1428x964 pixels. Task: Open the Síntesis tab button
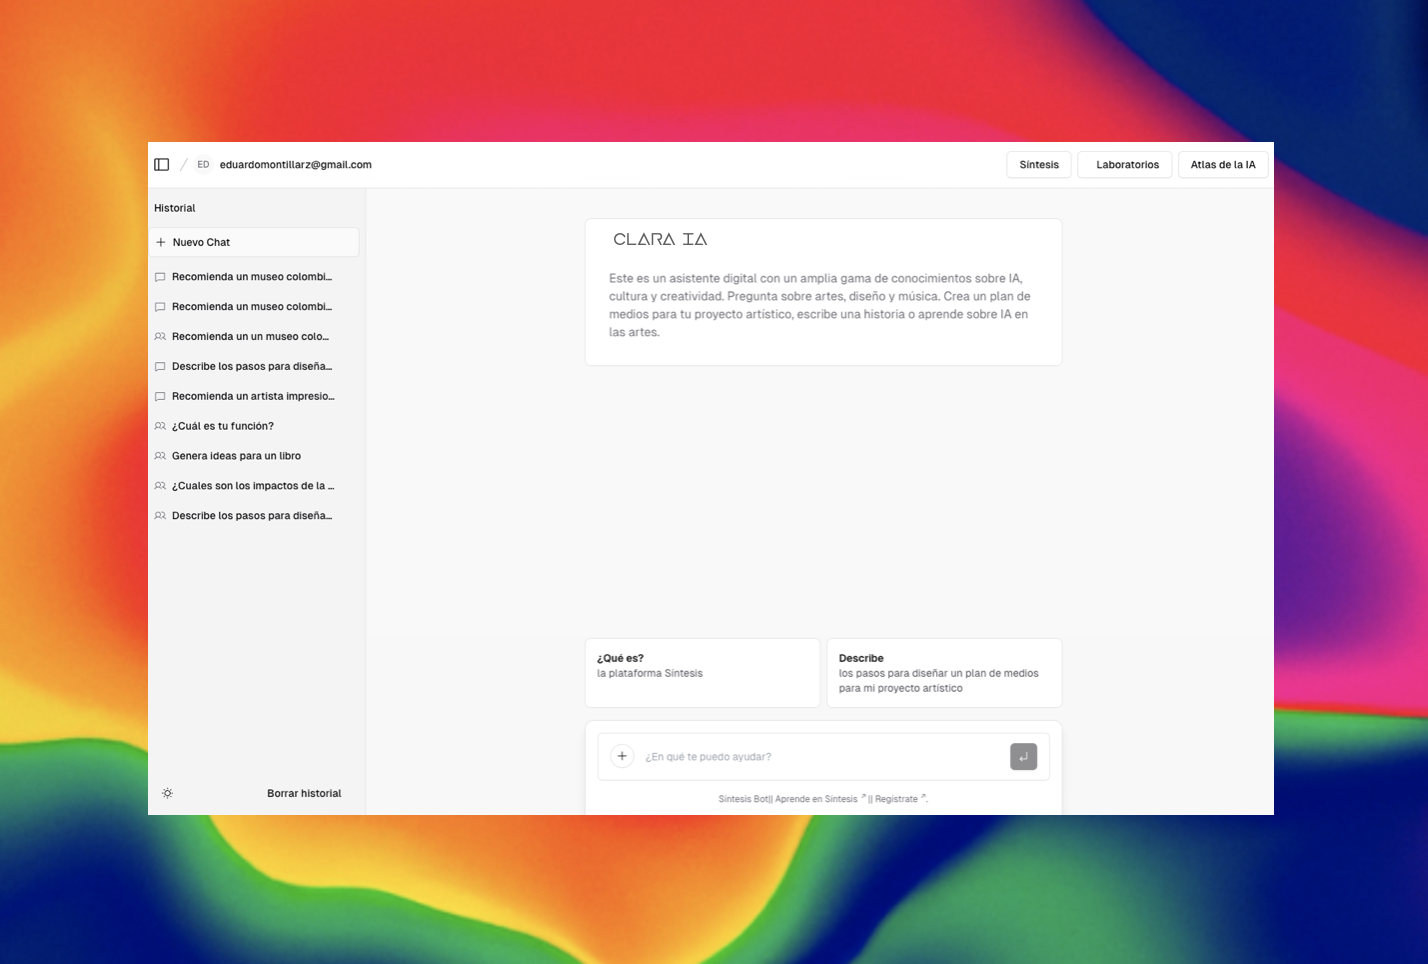tap(1039, 165)
